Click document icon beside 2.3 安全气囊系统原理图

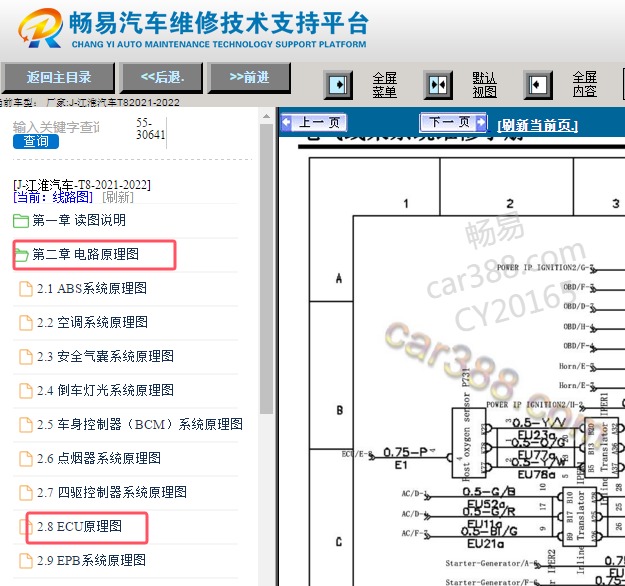pyautogui.click(x=26, y=356)
